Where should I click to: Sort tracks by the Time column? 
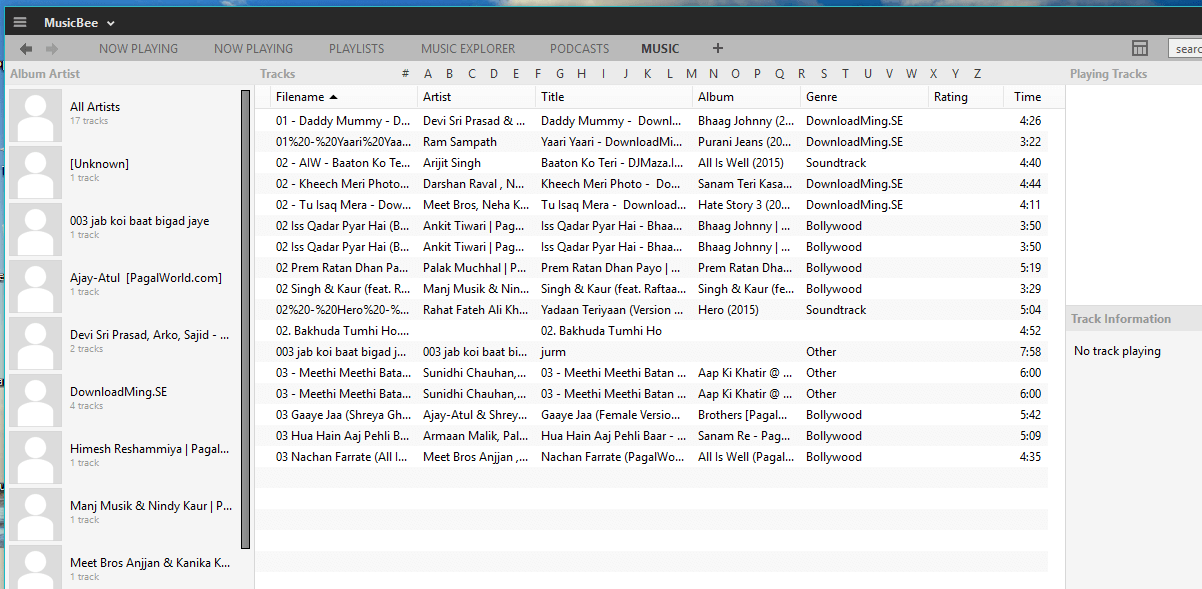pyautogui.click(x=1027, y=97)
